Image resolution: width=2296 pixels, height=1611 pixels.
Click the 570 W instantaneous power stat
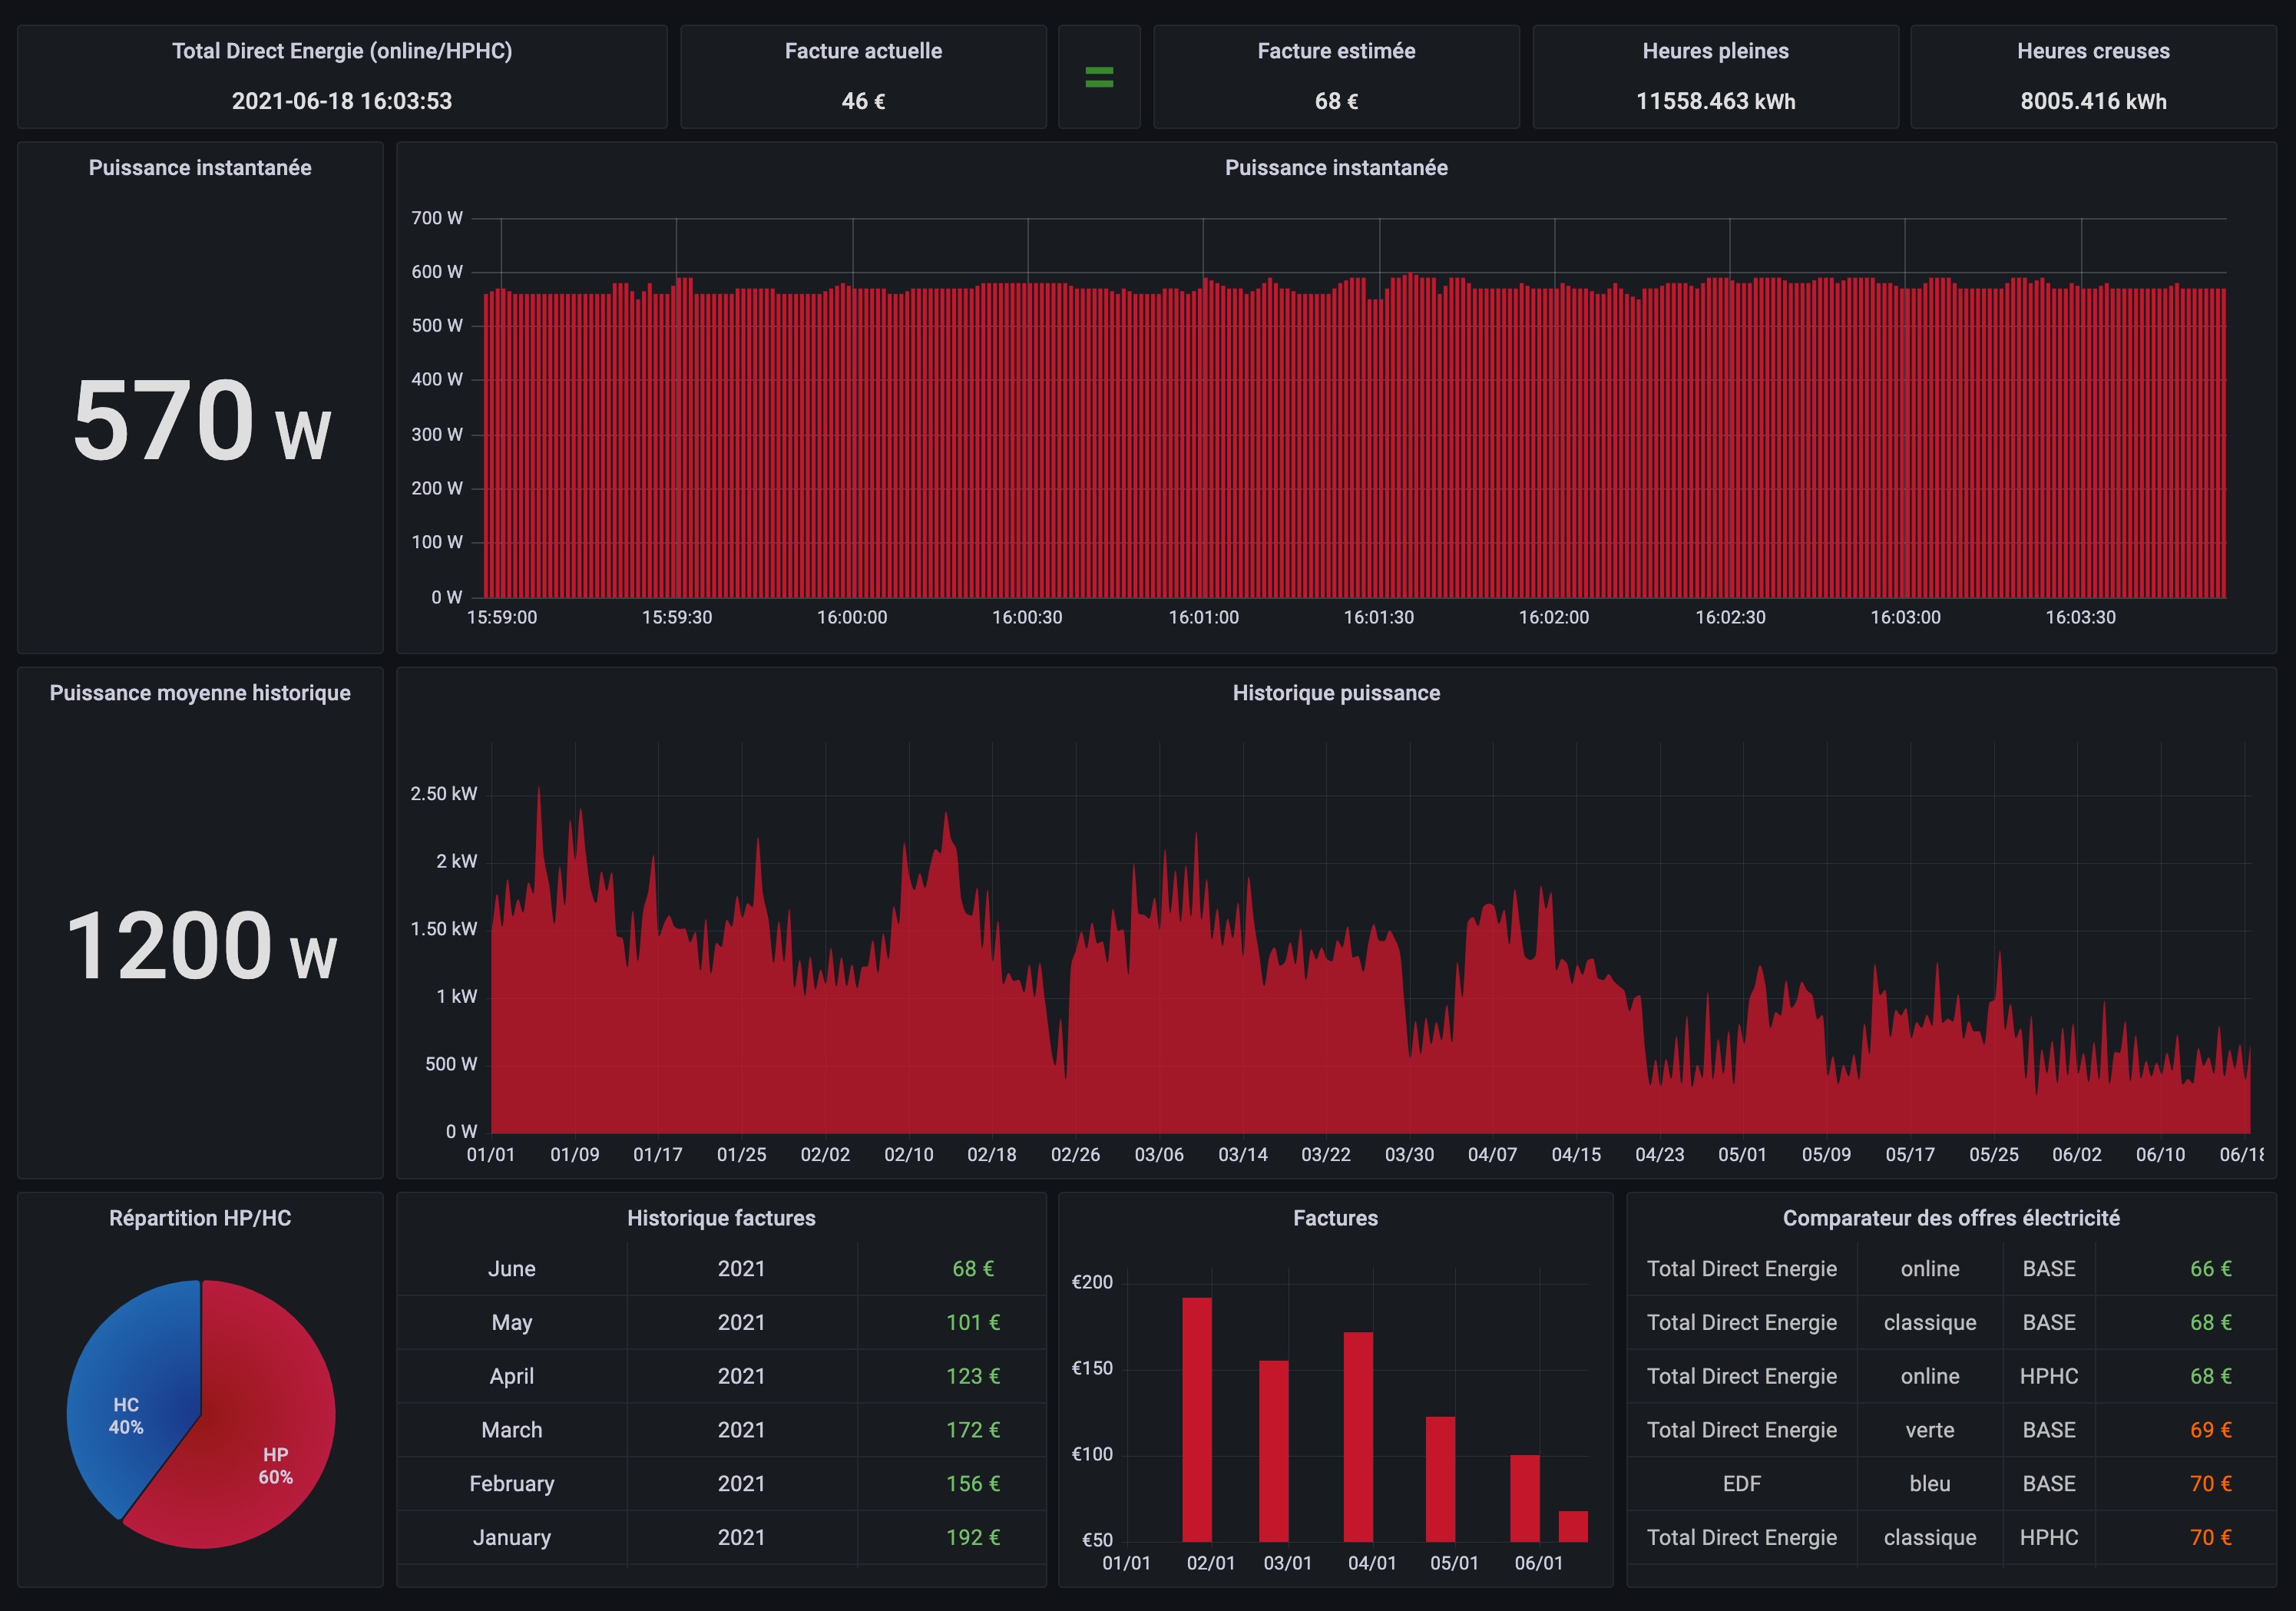pos(200,421)
